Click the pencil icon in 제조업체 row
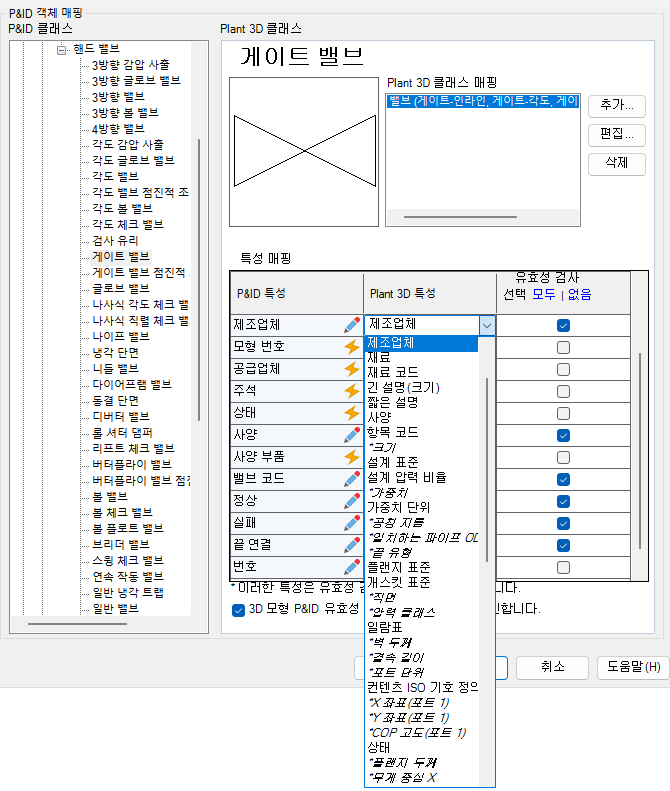The height and width of the screenshot is (791, 670). [x=352, y=325]
